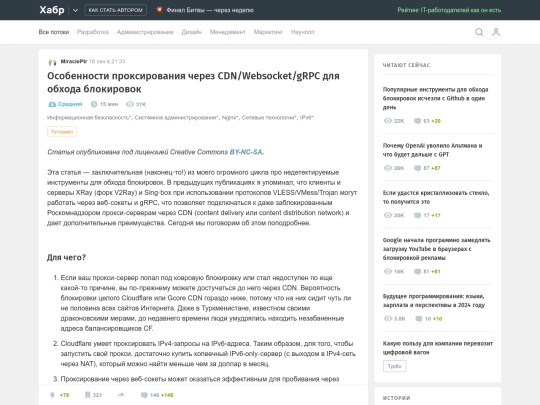Open the Хабр logo home link
Image resolution: width=540 pixels, height=405 pixels.
tap(52, 10)
